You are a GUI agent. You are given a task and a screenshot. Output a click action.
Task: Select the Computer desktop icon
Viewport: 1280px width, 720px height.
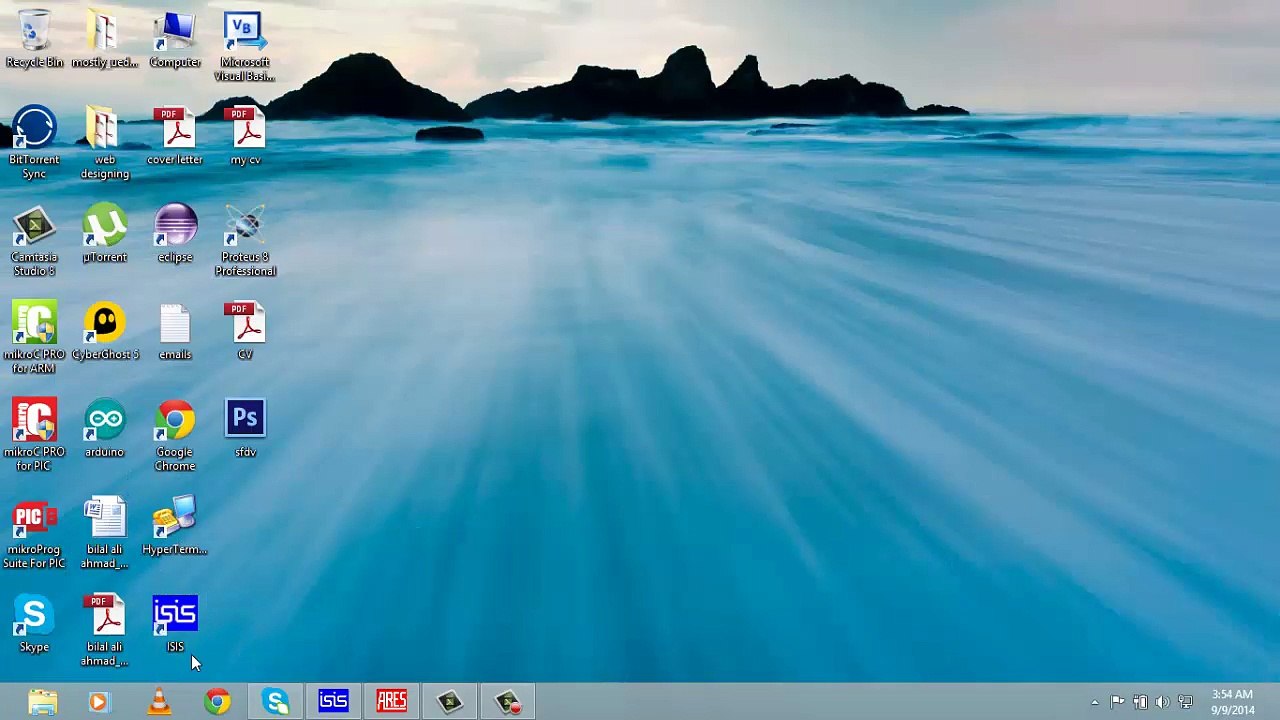pos(175,40)
